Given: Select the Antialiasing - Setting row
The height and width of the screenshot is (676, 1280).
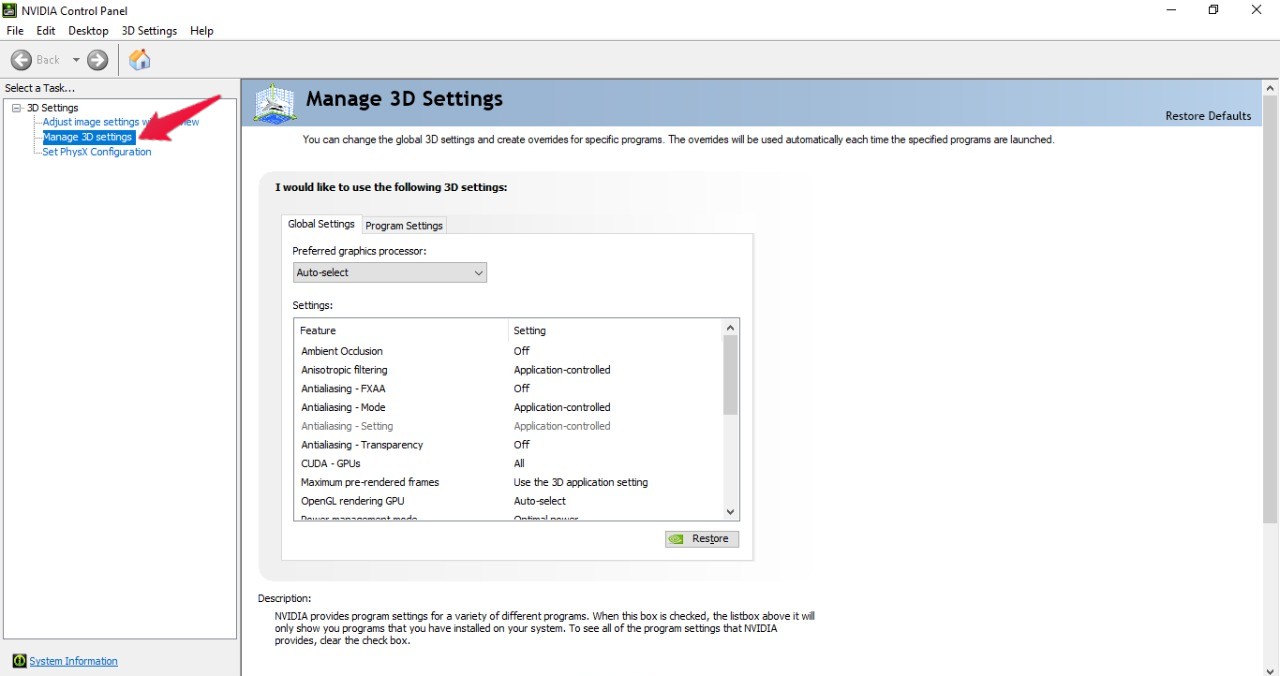Looking at the screenshot, I should tap(508, 426).
